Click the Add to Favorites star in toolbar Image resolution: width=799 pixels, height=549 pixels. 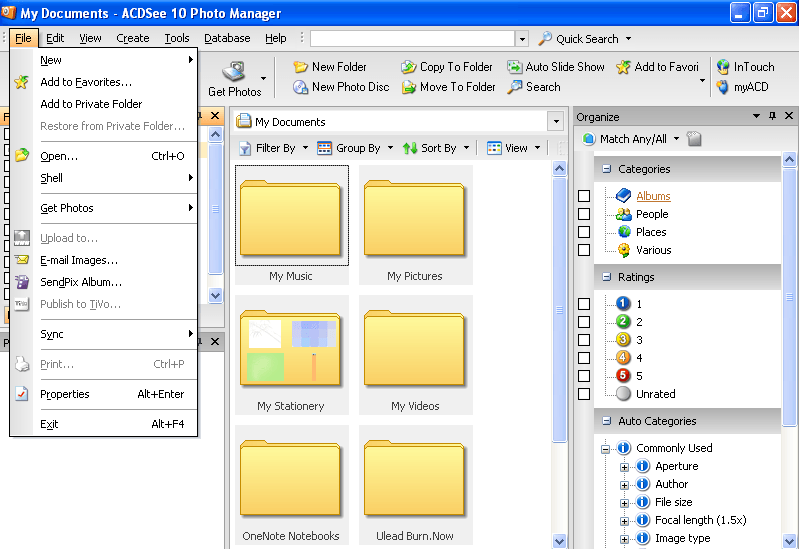(x=623, y=67)
